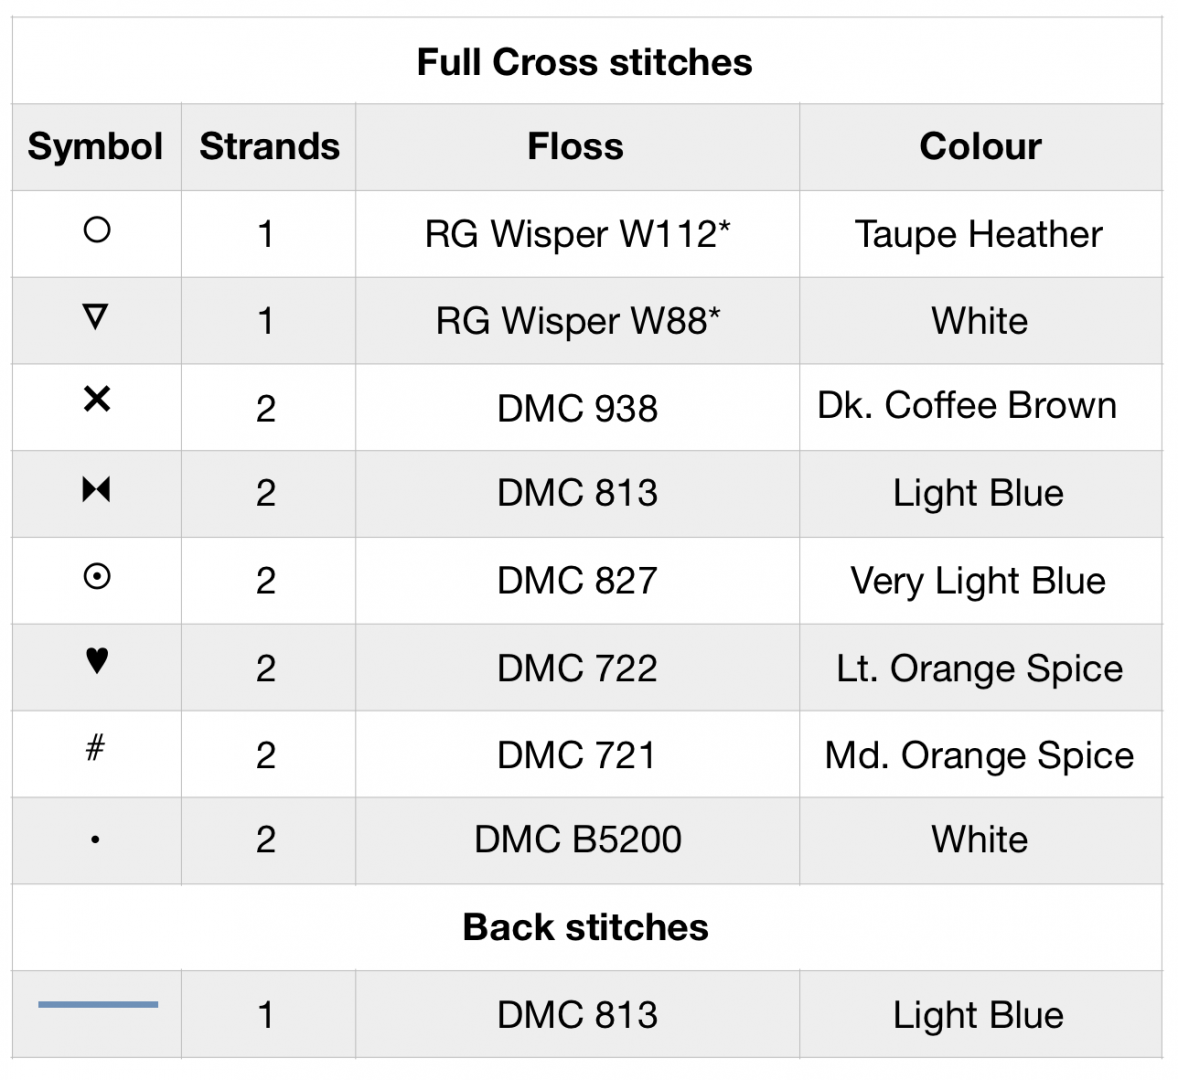
Task: Click the Strands column header
Action: 269,147
